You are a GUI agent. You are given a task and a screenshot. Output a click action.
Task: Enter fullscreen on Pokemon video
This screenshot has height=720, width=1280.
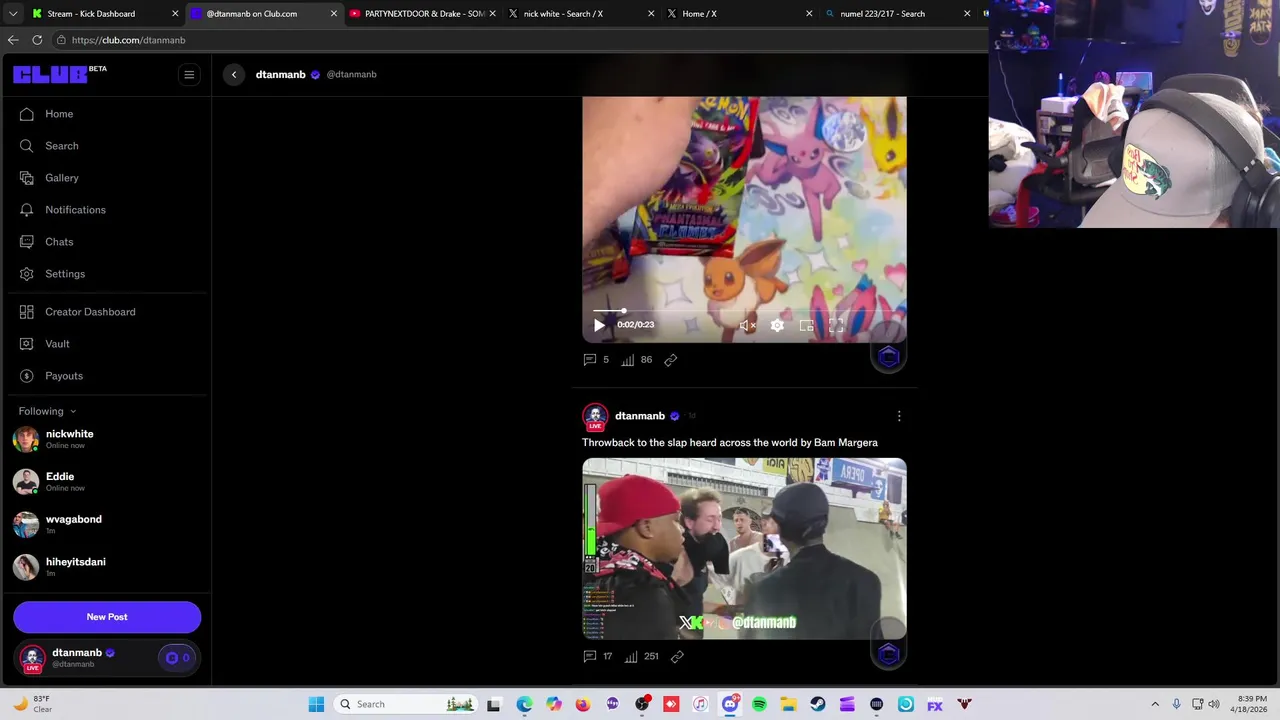836,325
